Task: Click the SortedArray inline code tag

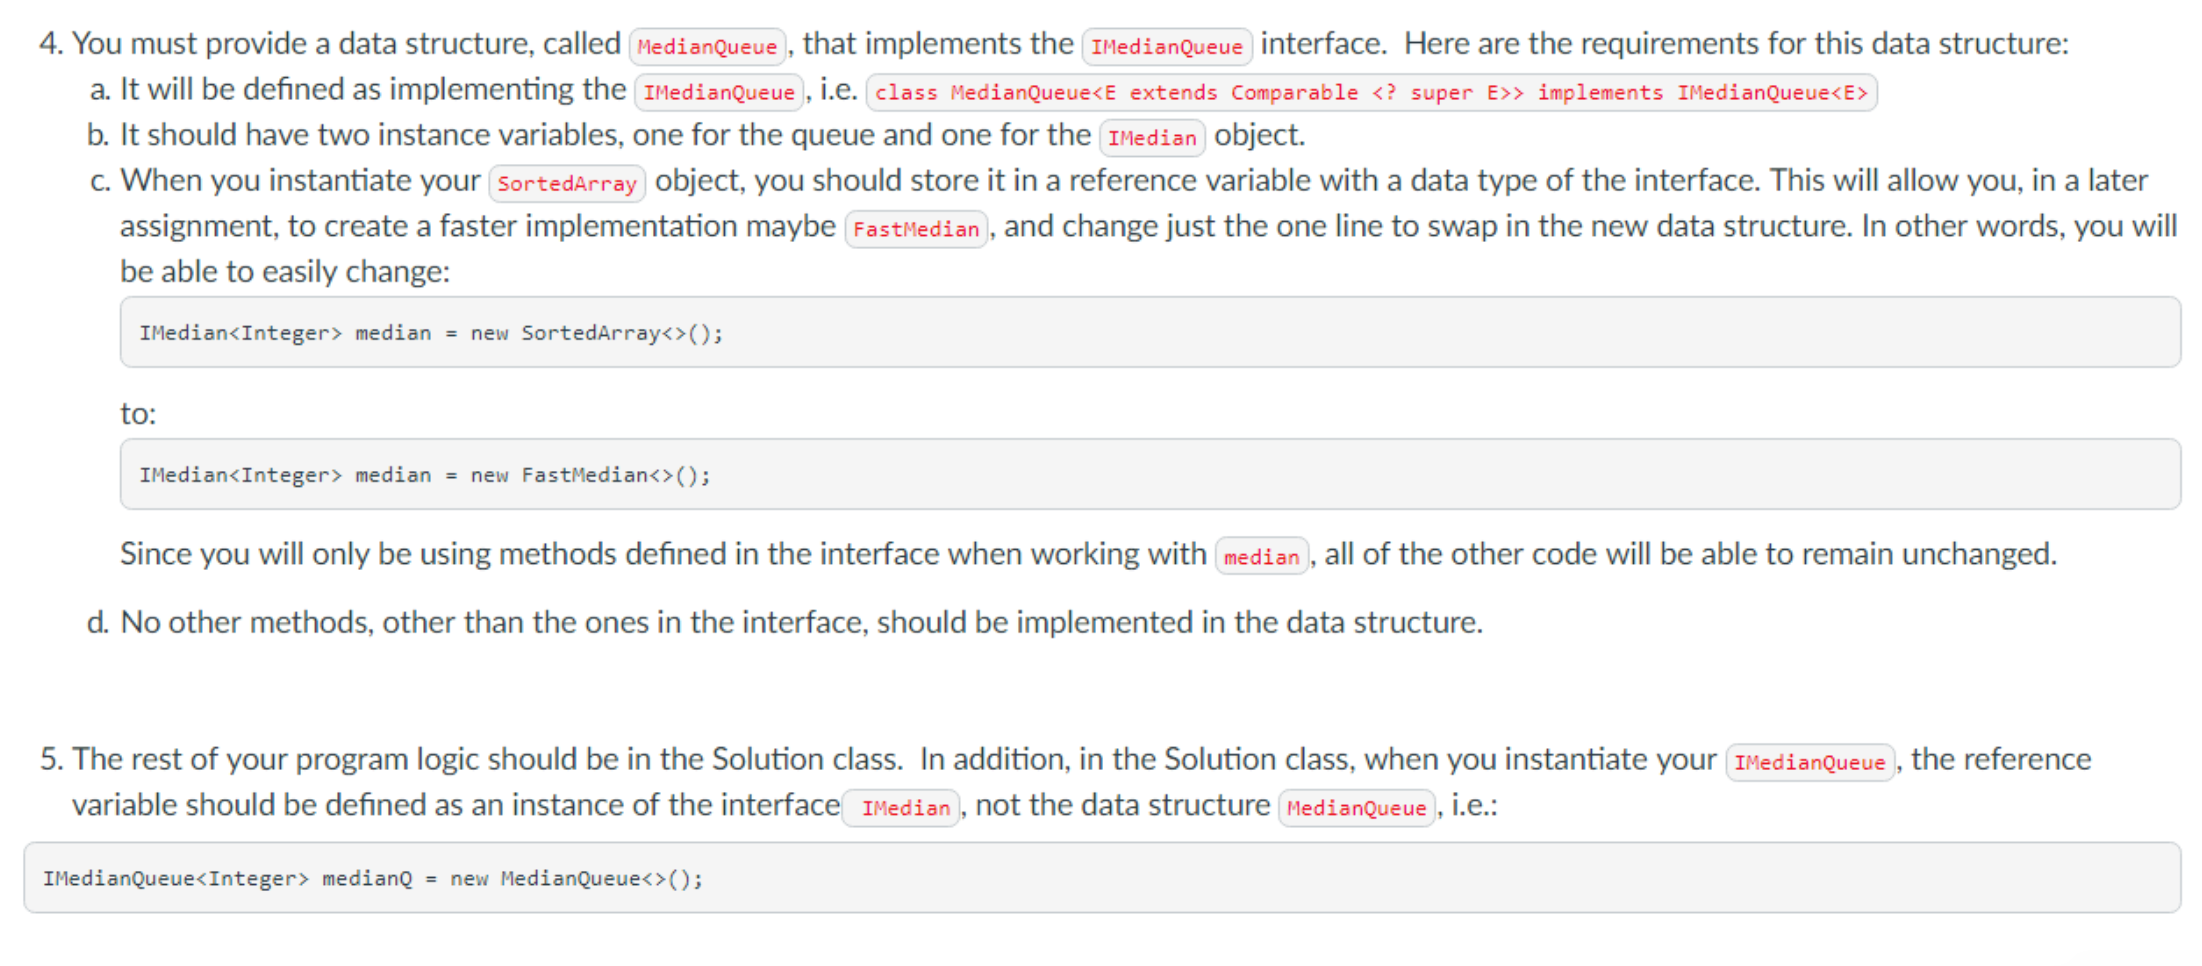Action: click(x=566, y=183)
